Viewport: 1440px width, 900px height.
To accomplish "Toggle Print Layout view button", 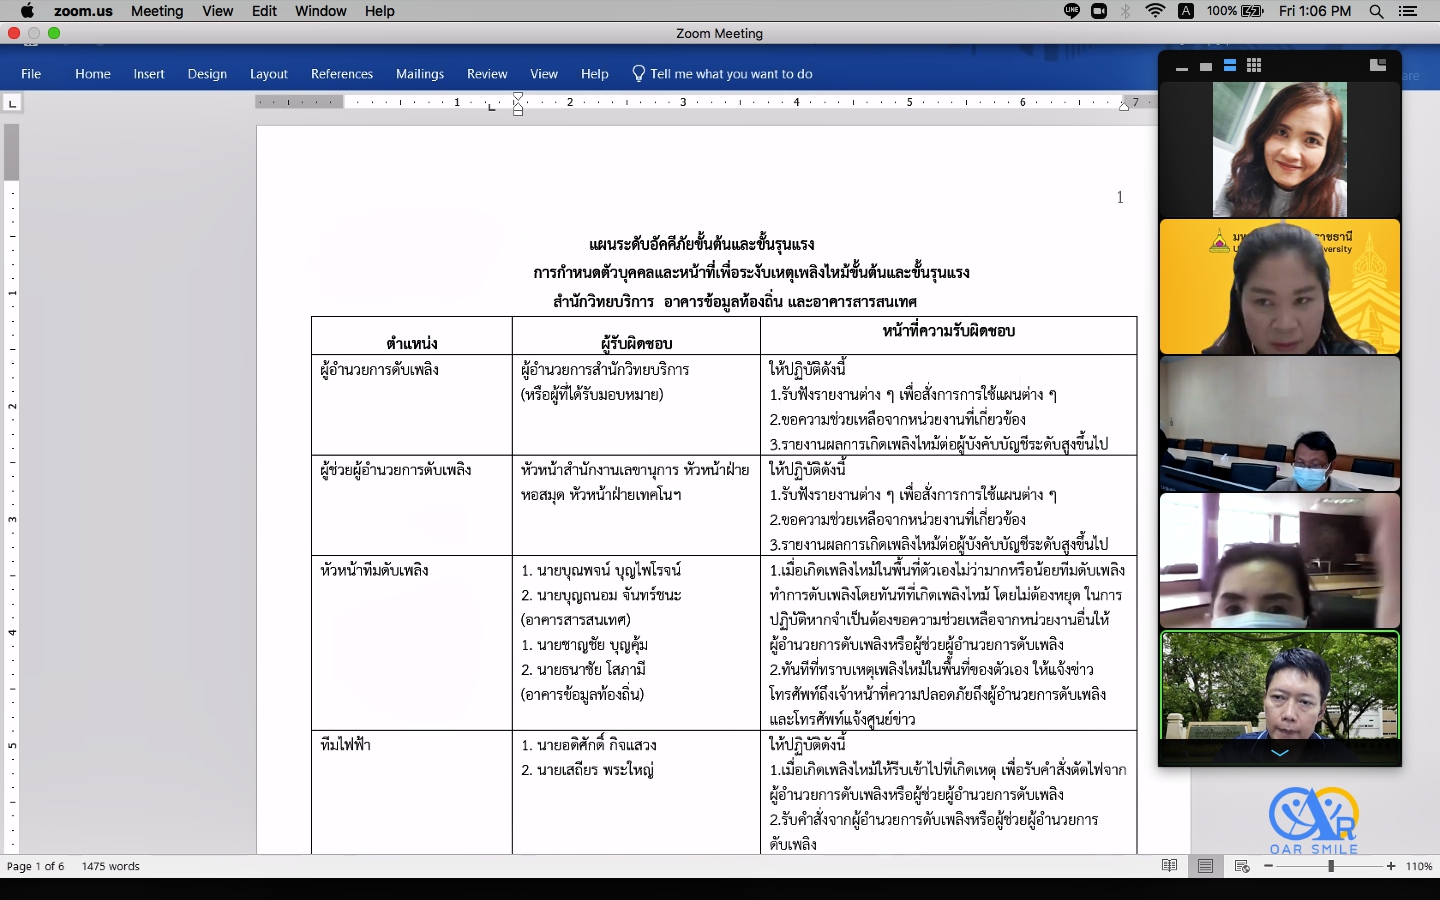I will 1206,866.
